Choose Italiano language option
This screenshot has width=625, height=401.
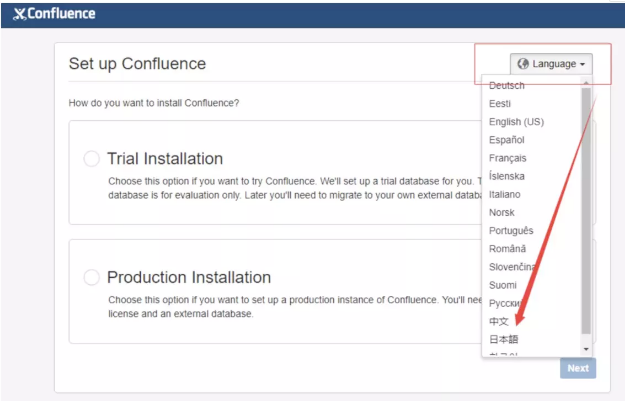click(506, 194)
